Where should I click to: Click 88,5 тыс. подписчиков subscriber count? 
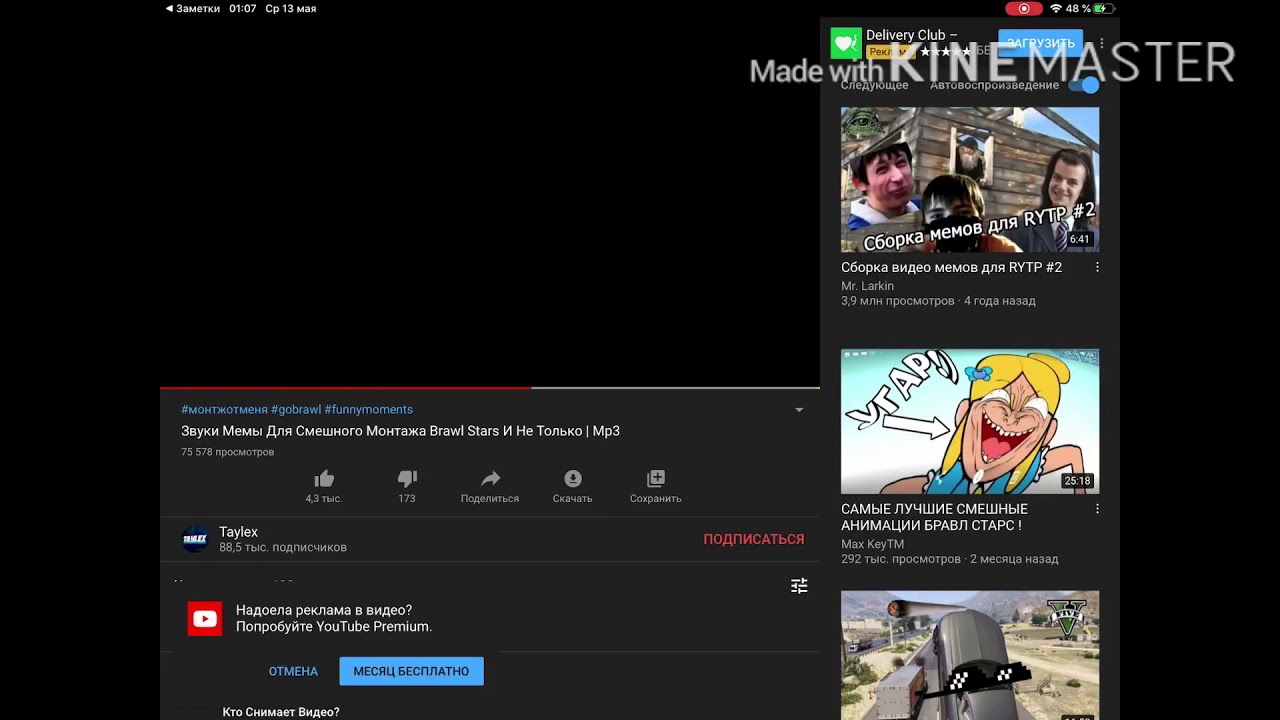click(x=283, y=548)
